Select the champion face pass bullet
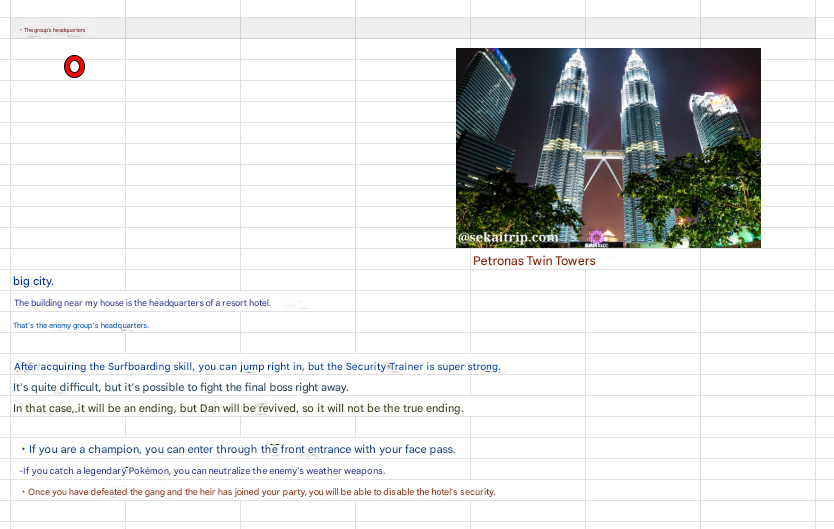This screenshot has width=834, height=529. coord(238,449)
